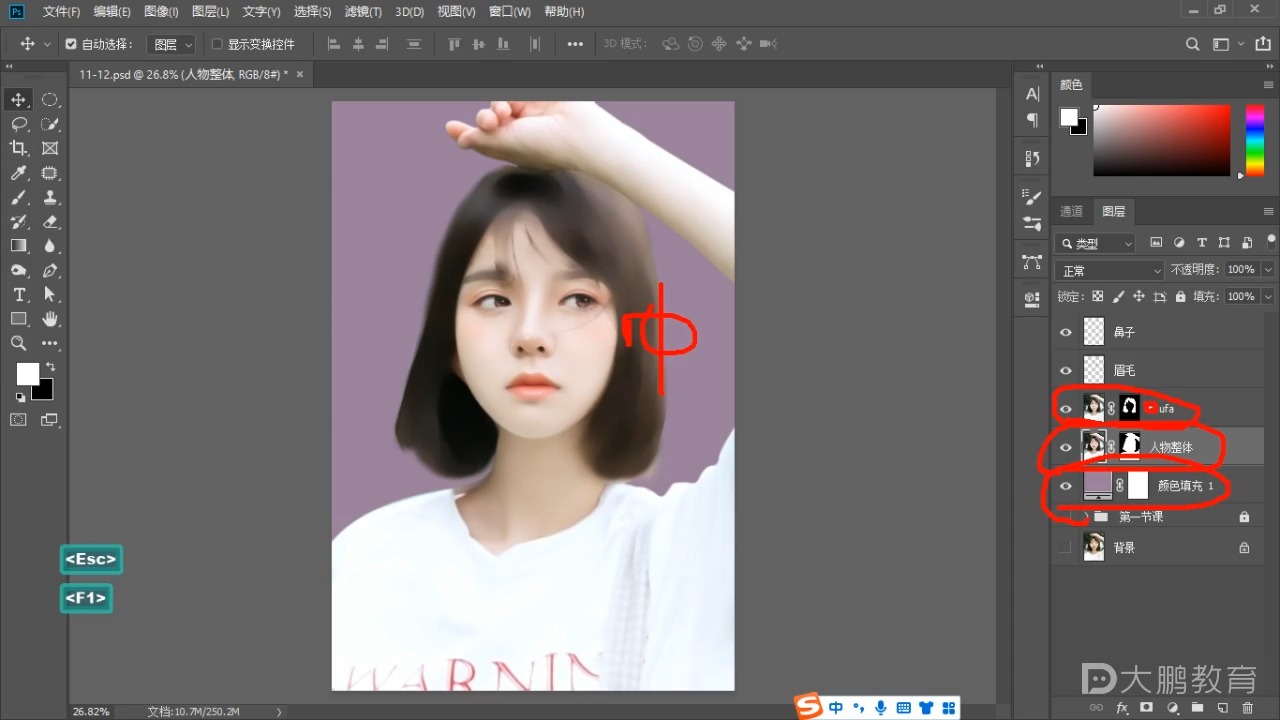Open the Paragraph panel icon

pos(1033,120)
